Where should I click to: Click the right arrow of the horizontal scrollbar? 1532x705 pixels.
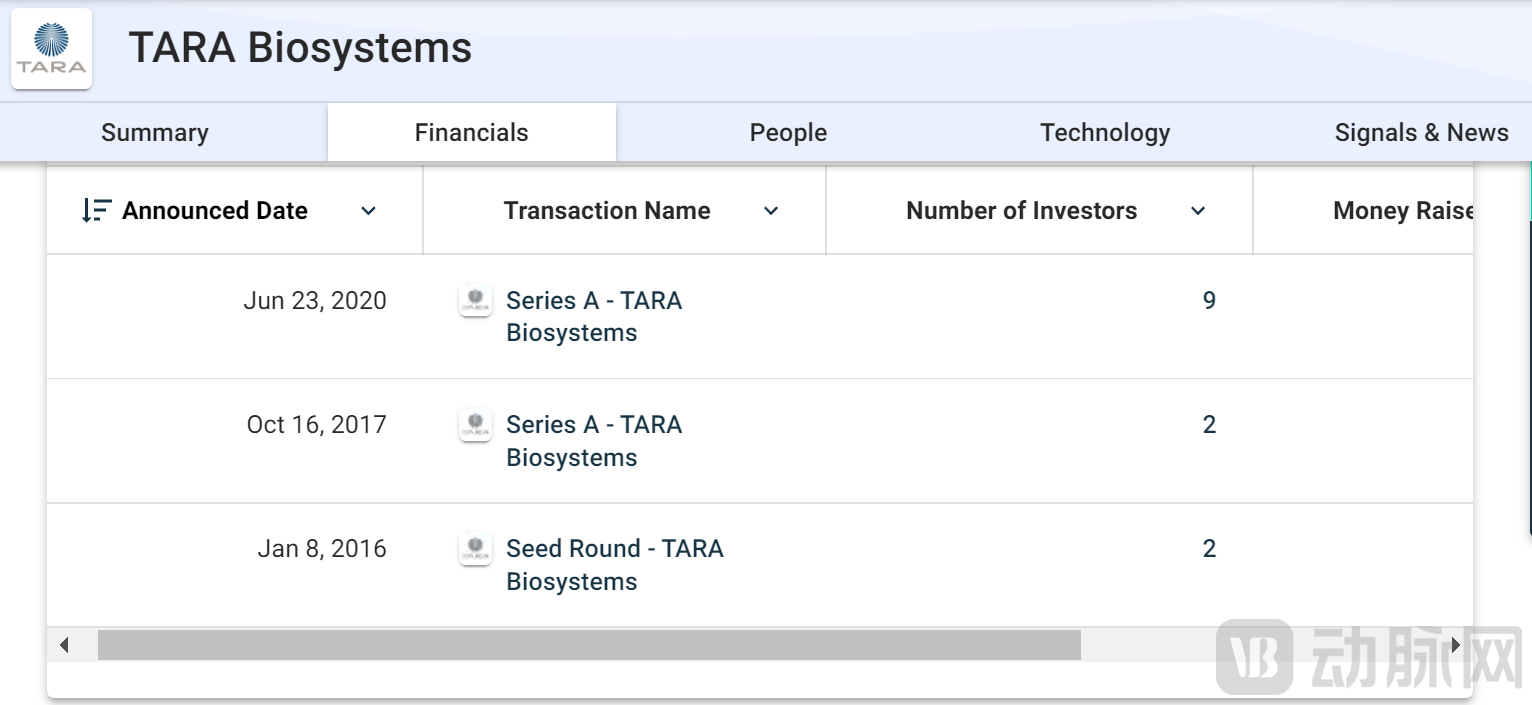point(1456,645)
